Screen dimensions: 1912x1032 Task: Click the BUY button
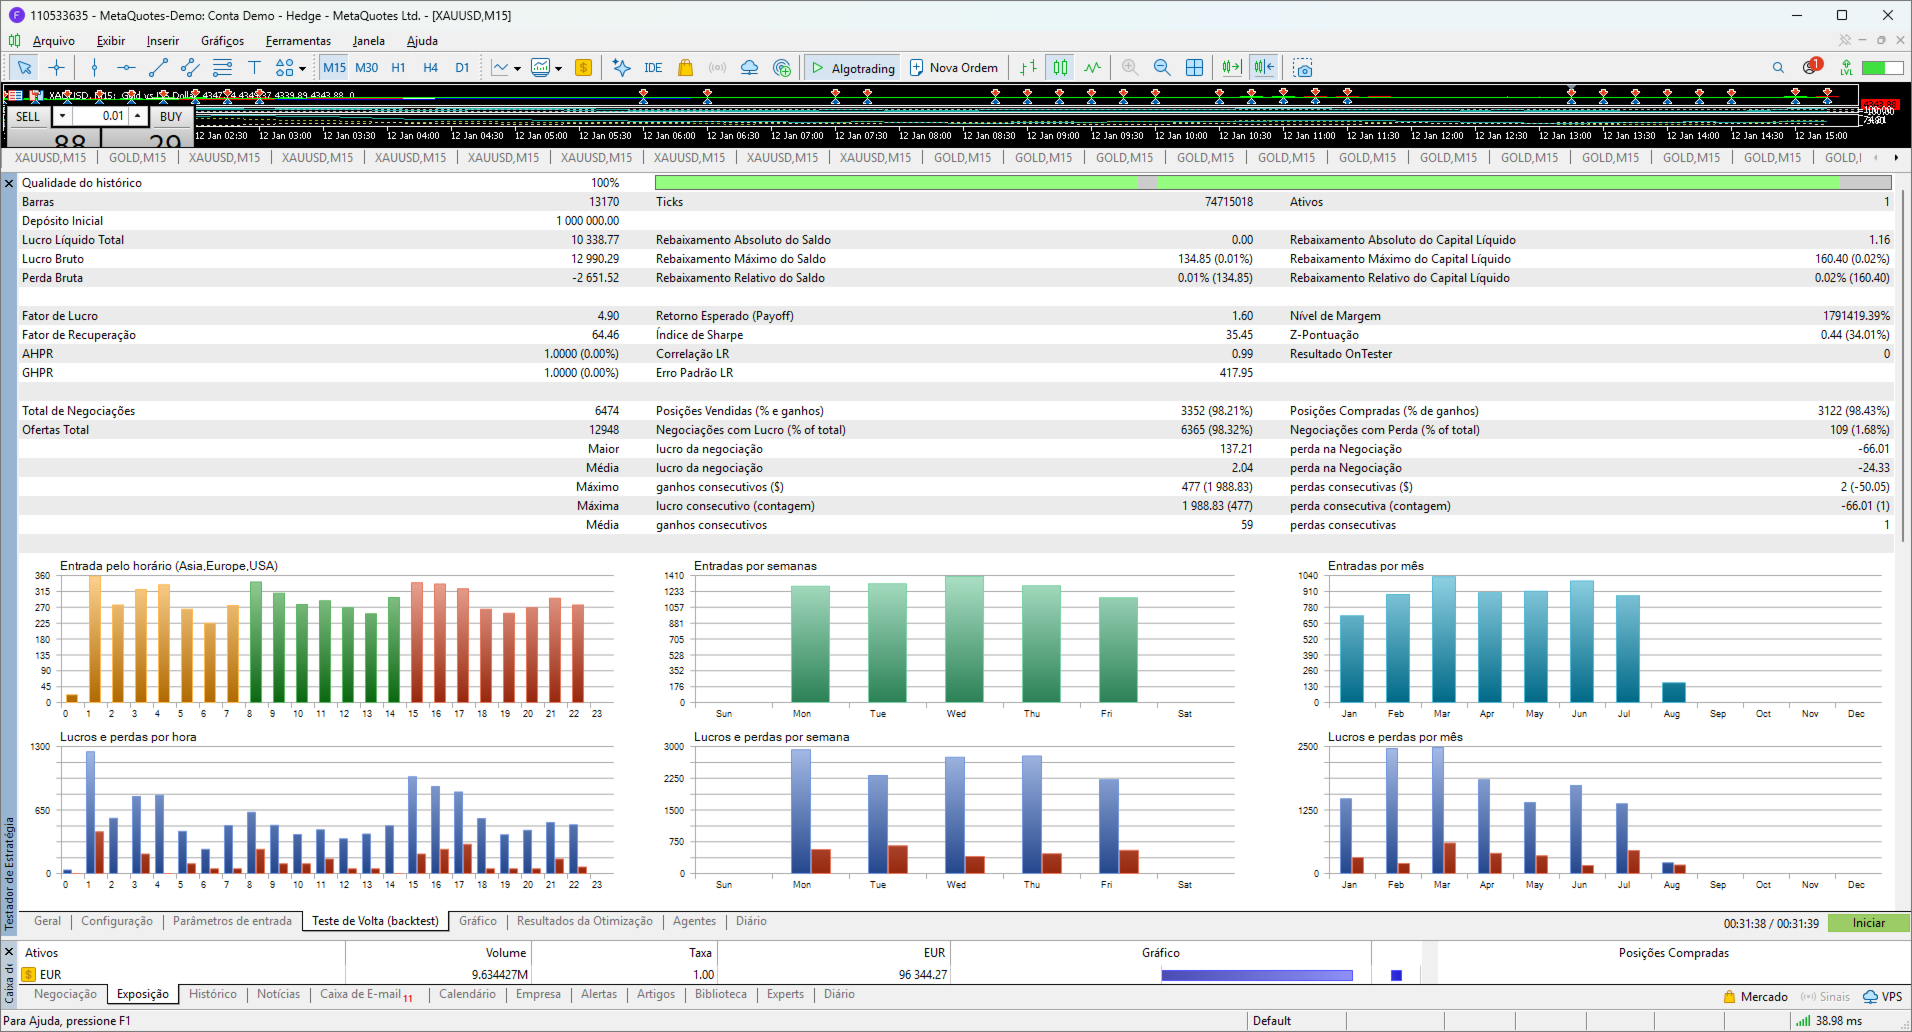pos(171,116)
